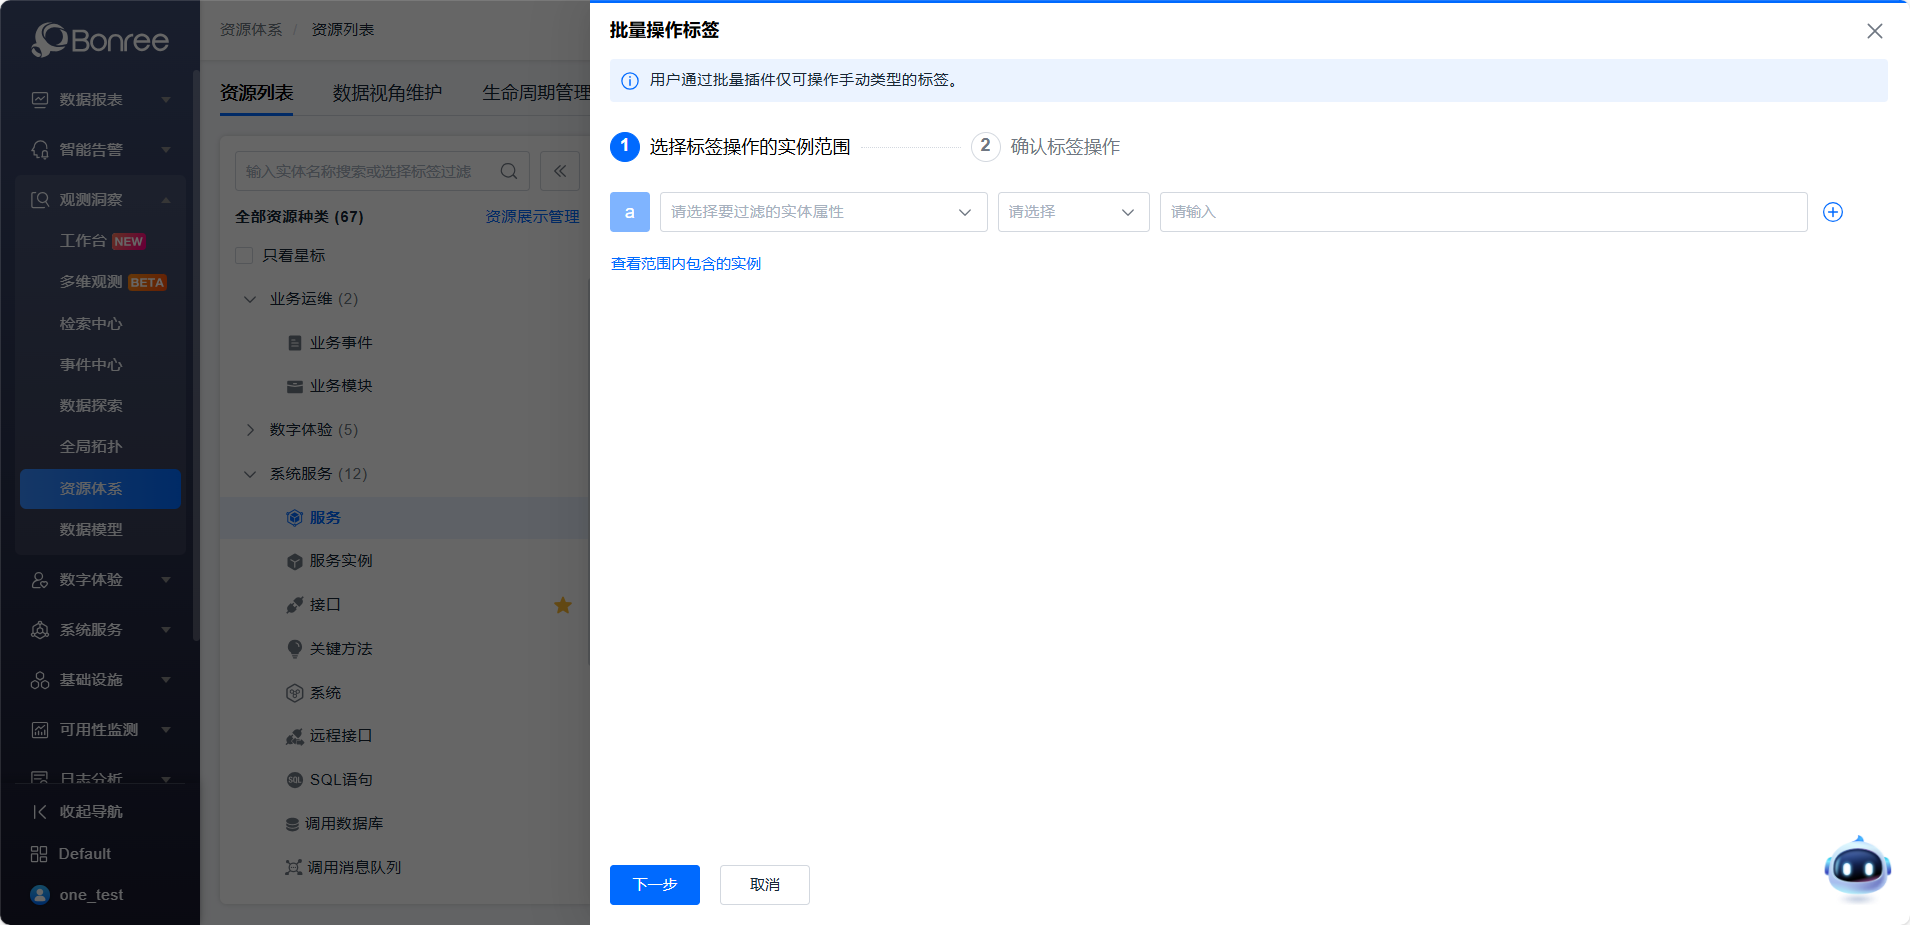Collapse the resource panel with double-chevron icon

(x=560, y=171)
